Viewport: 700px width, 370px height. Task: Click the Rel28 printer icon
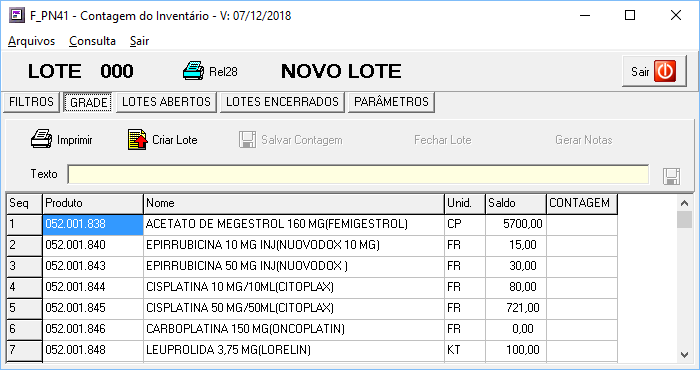point(193,71)
